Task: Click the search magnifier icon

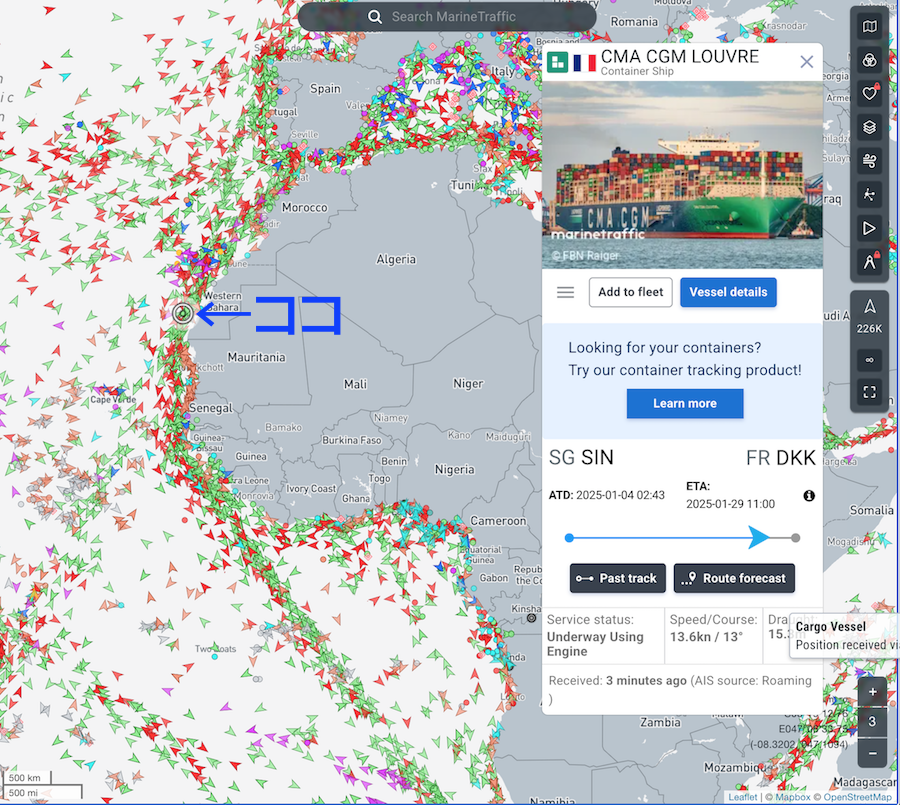Action: (x=375, y=17)
